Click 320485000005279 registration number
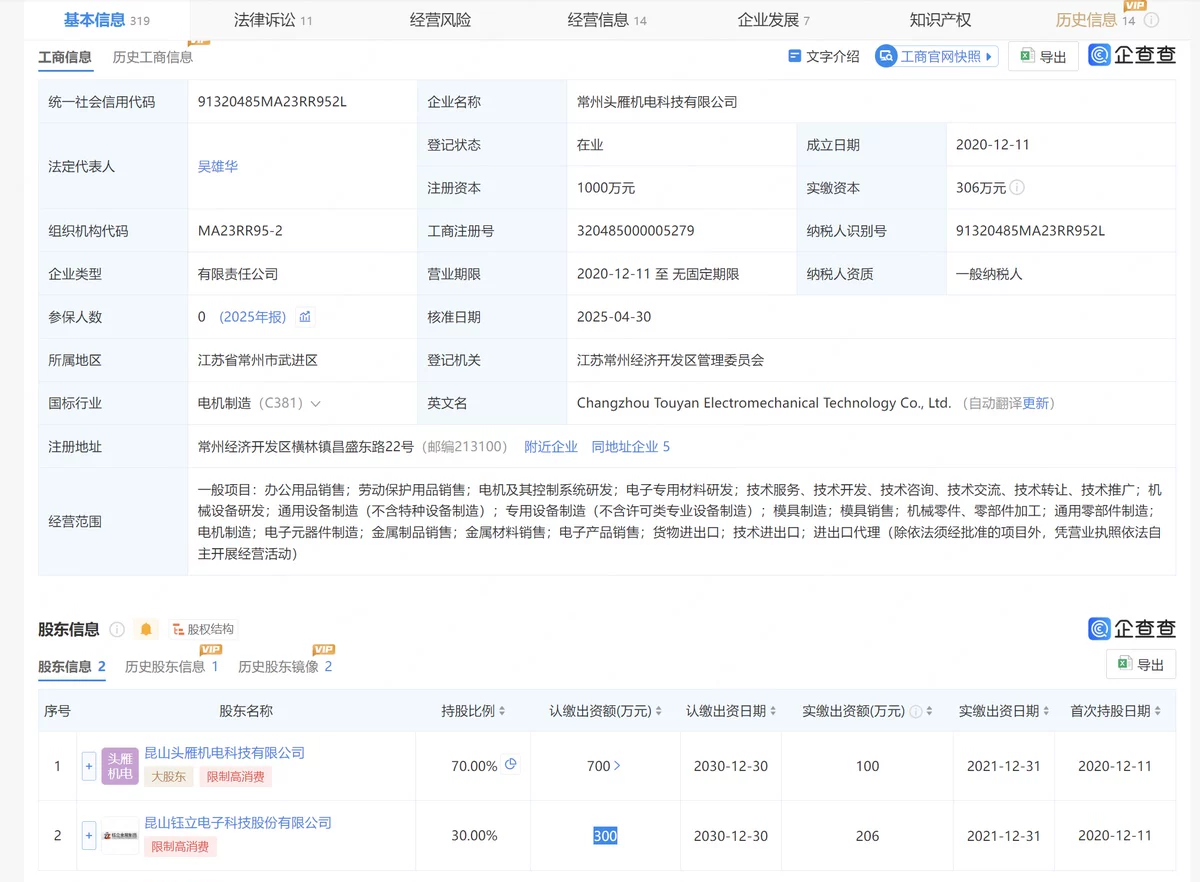 pyautogui.click(x=636, y=231)
